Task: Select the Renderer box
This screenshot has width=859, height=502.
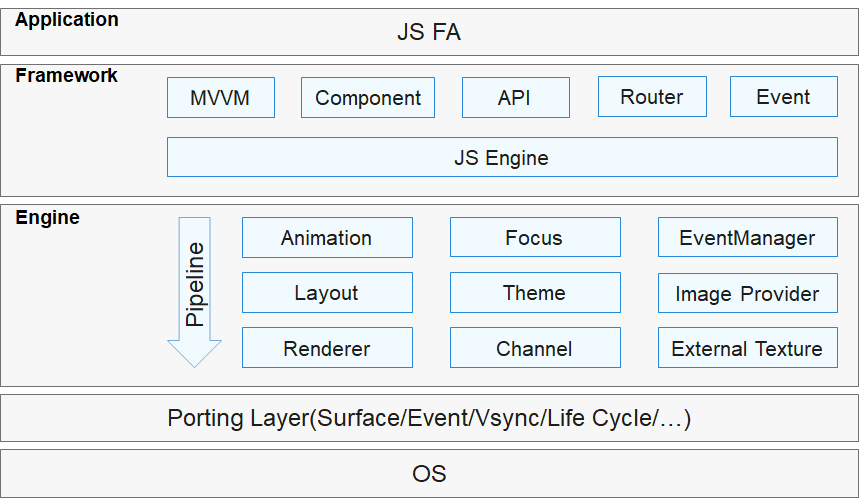Action: 327,348
